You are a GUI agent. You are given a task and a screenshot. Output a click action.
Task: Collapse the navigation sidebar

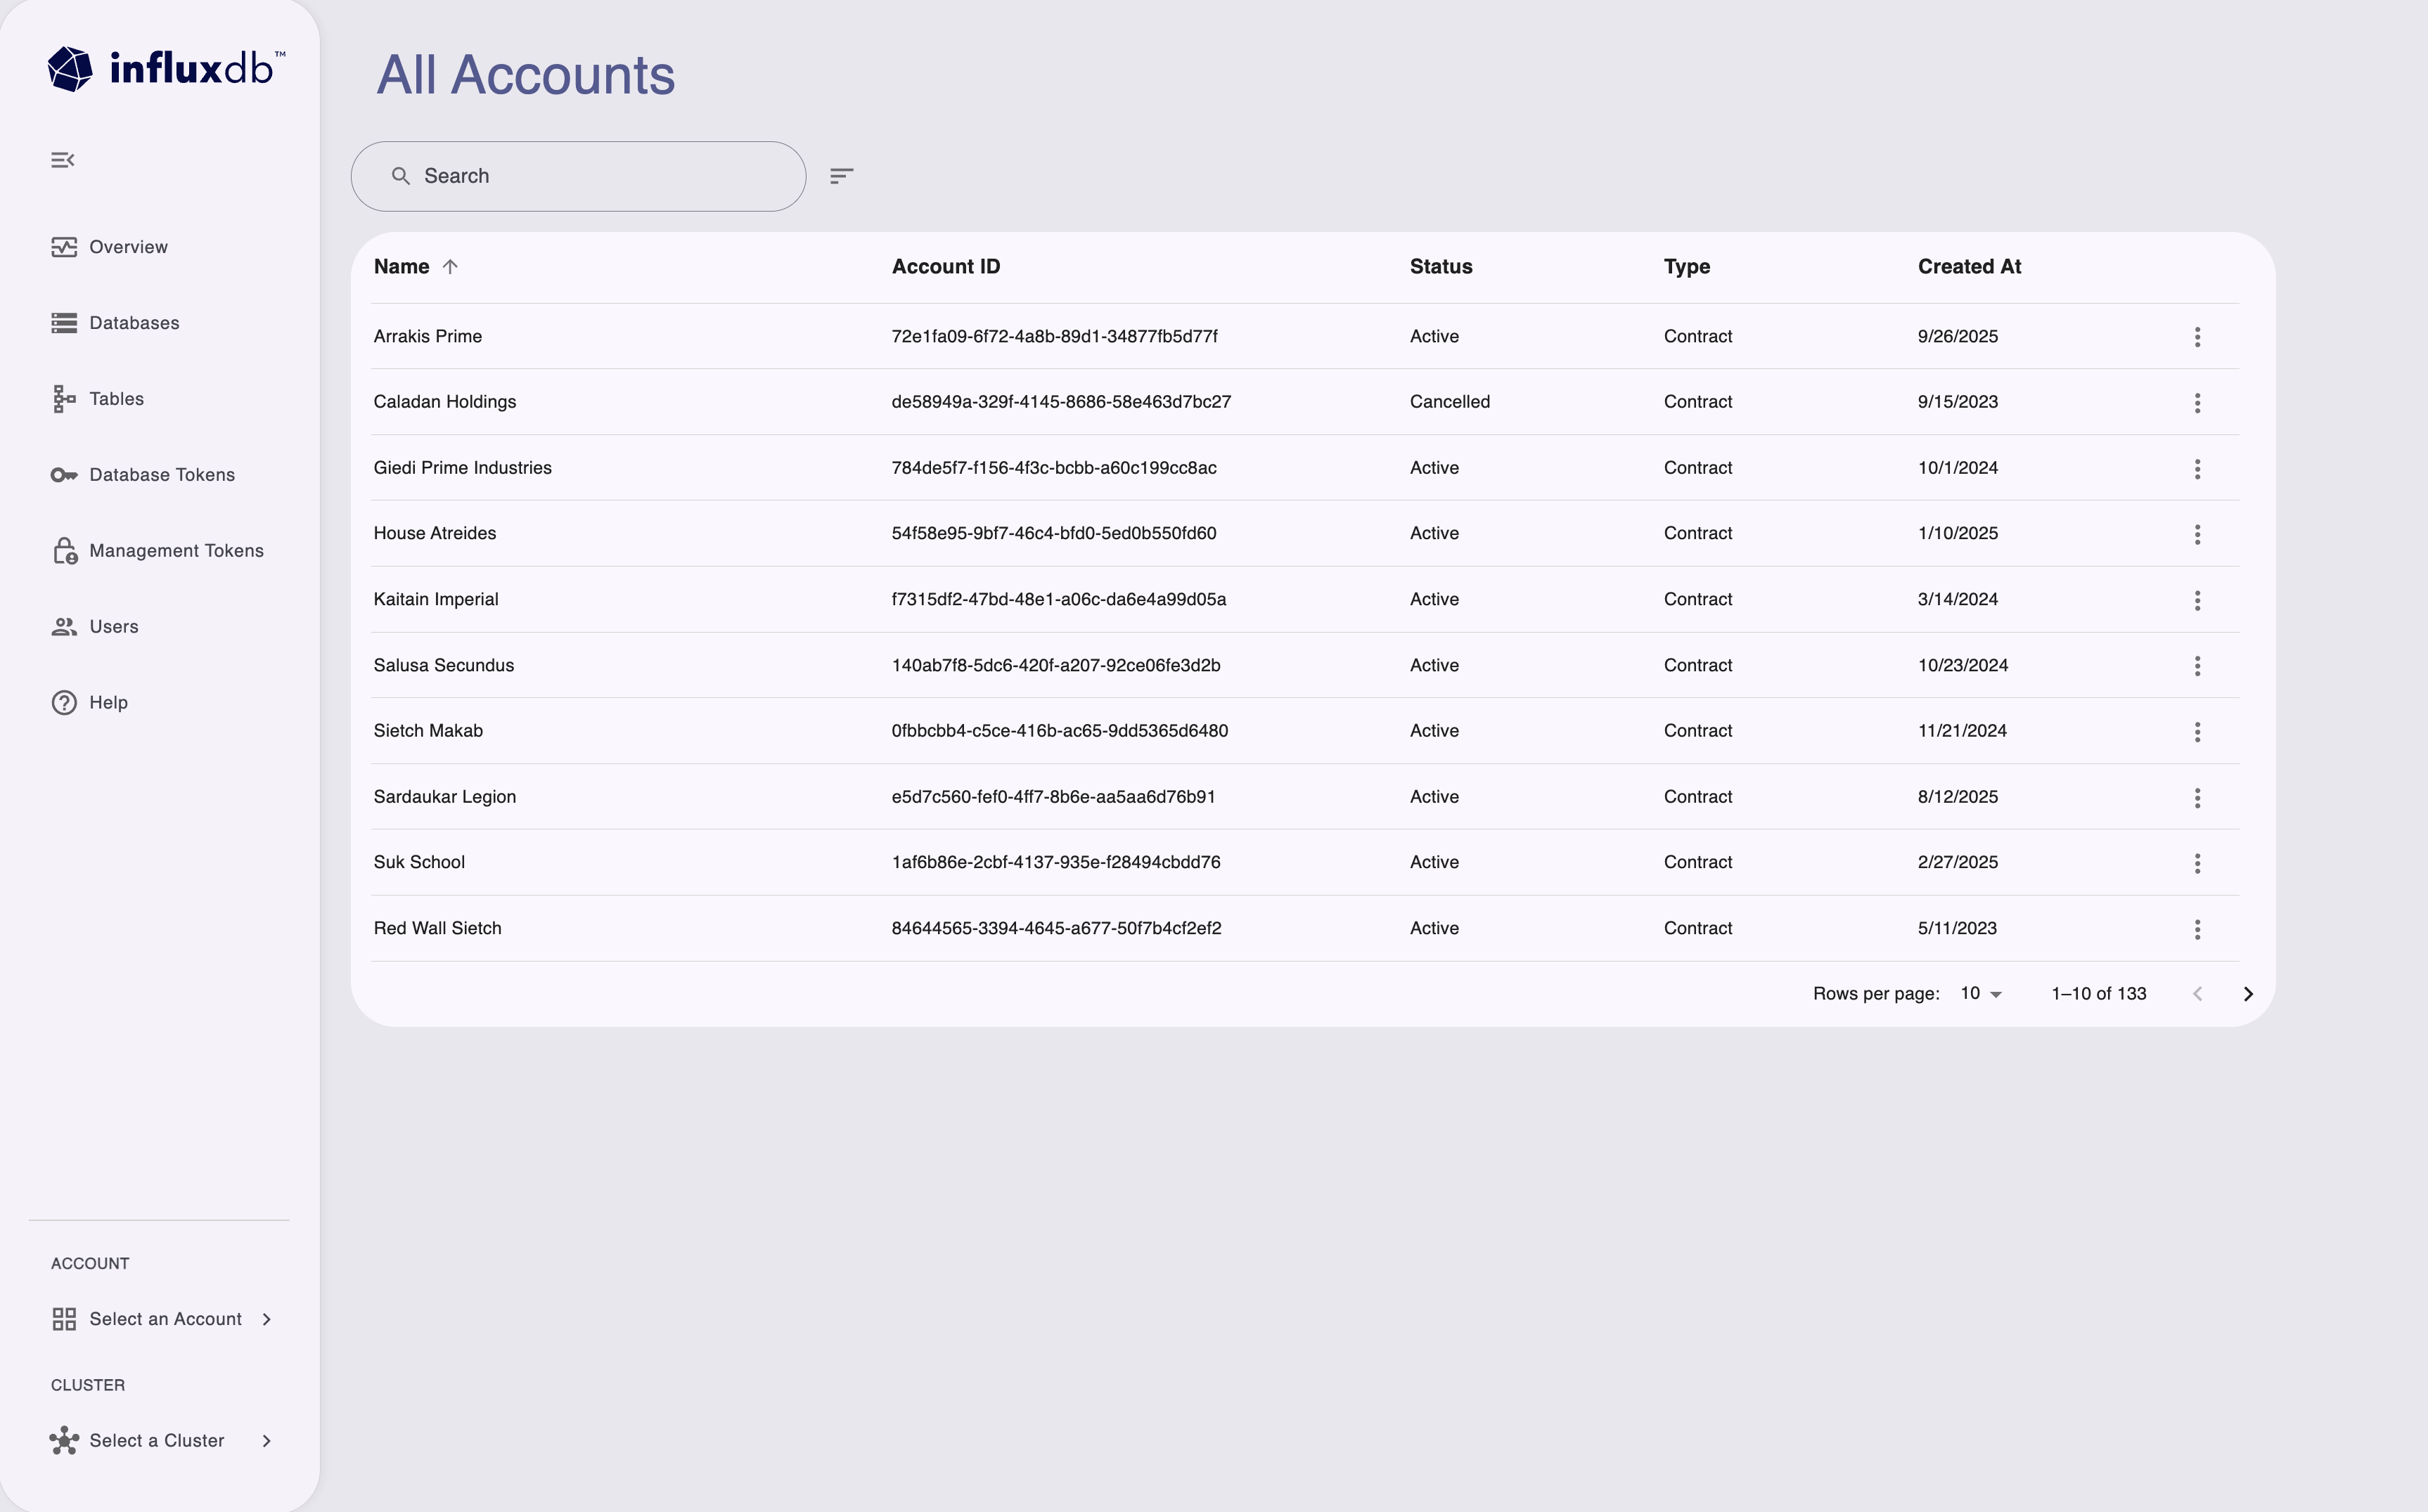[x=63, y=159]
